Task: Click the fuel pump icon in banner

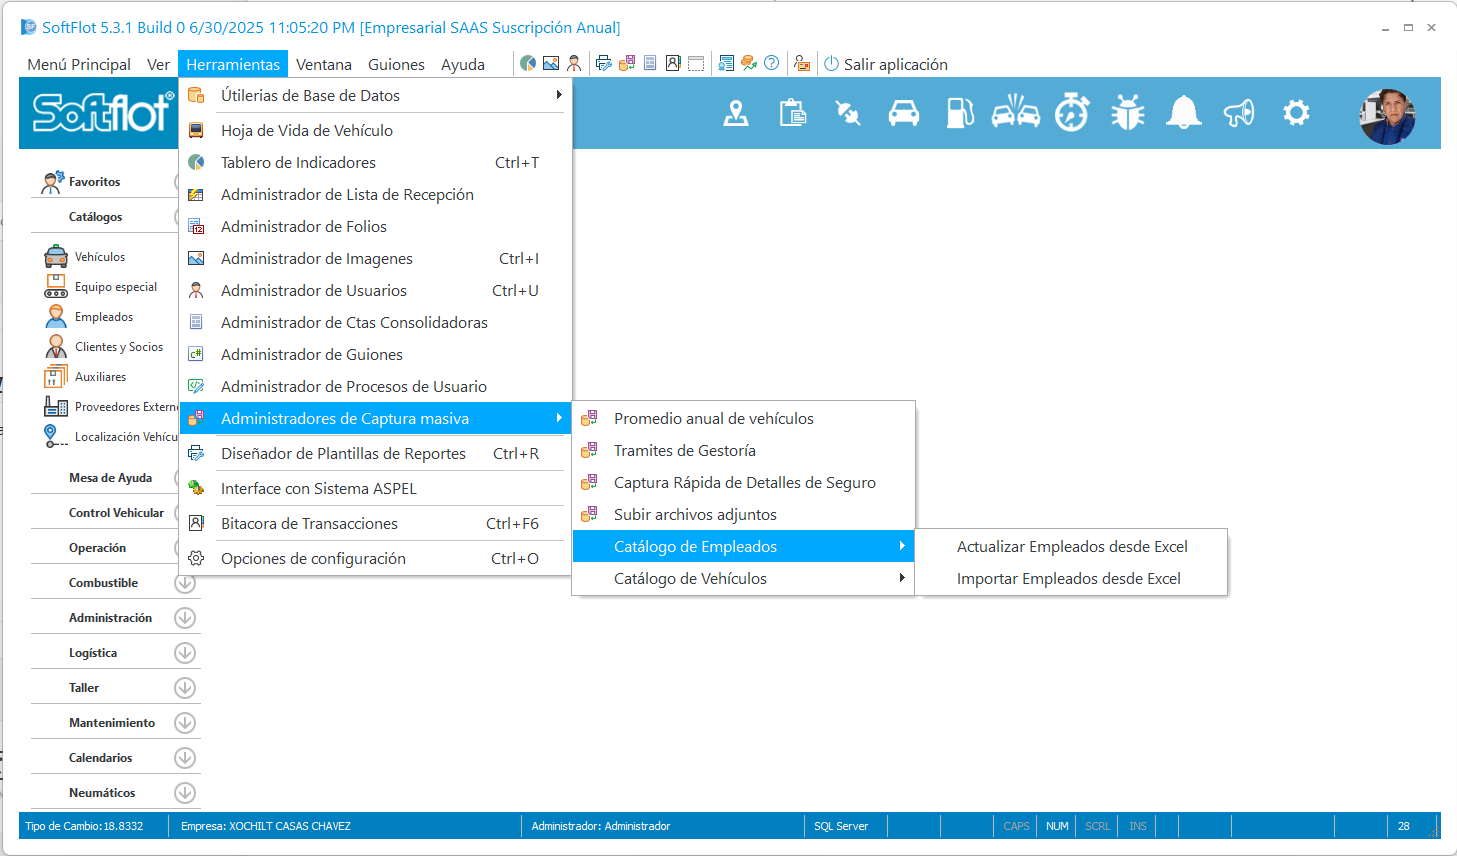Action: (959, 114)
